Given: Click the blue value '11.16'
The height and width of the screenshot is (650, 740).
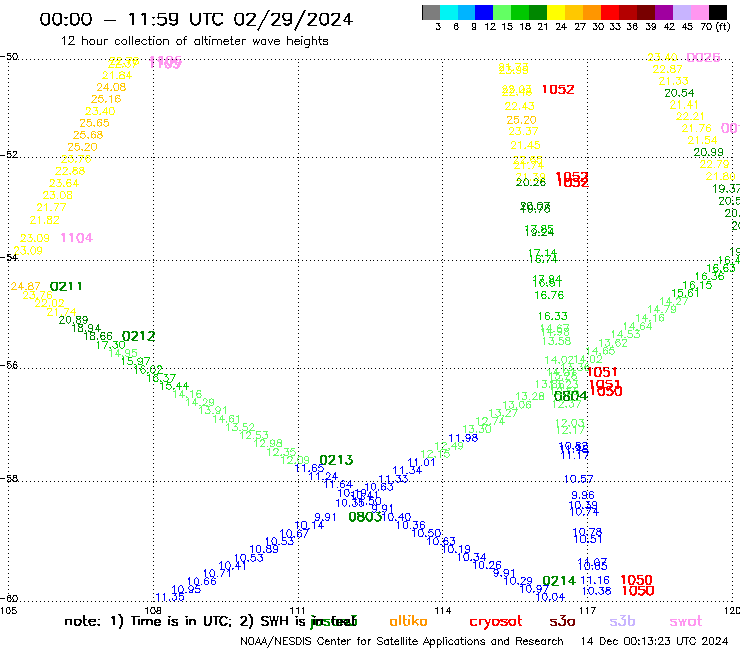Looking at the screenshot, I should (595, 581).
